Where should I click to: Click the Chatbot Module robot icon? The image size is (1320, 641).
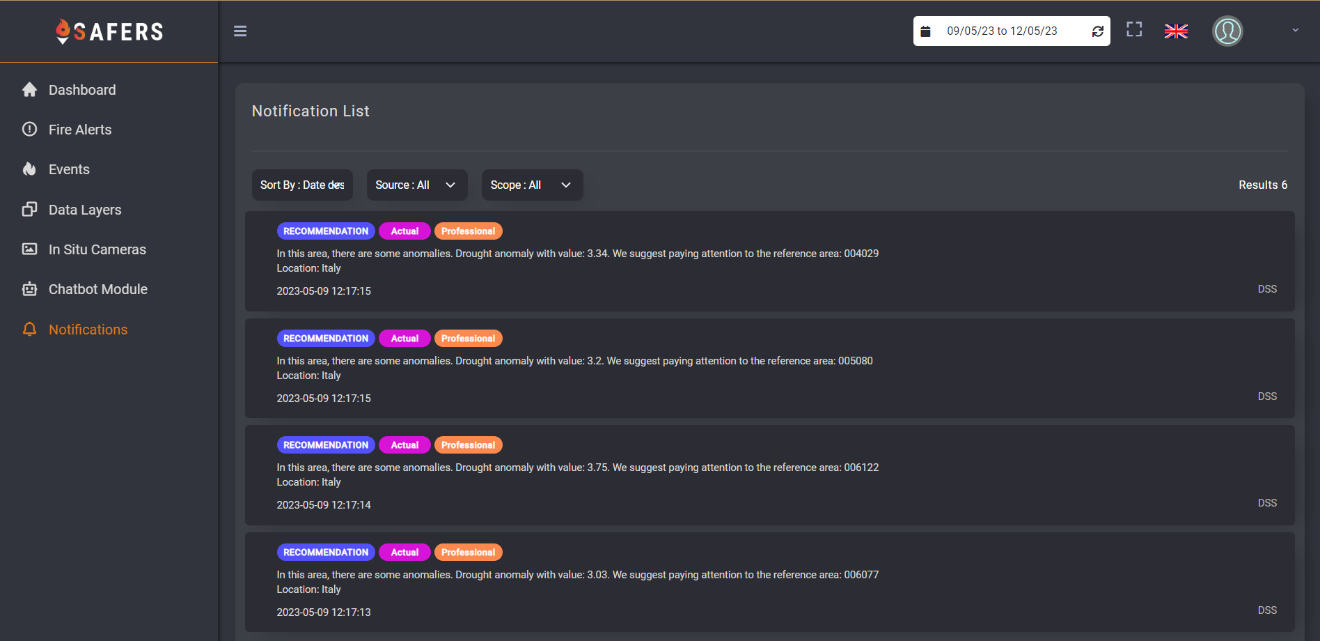(x=29, y=289)
